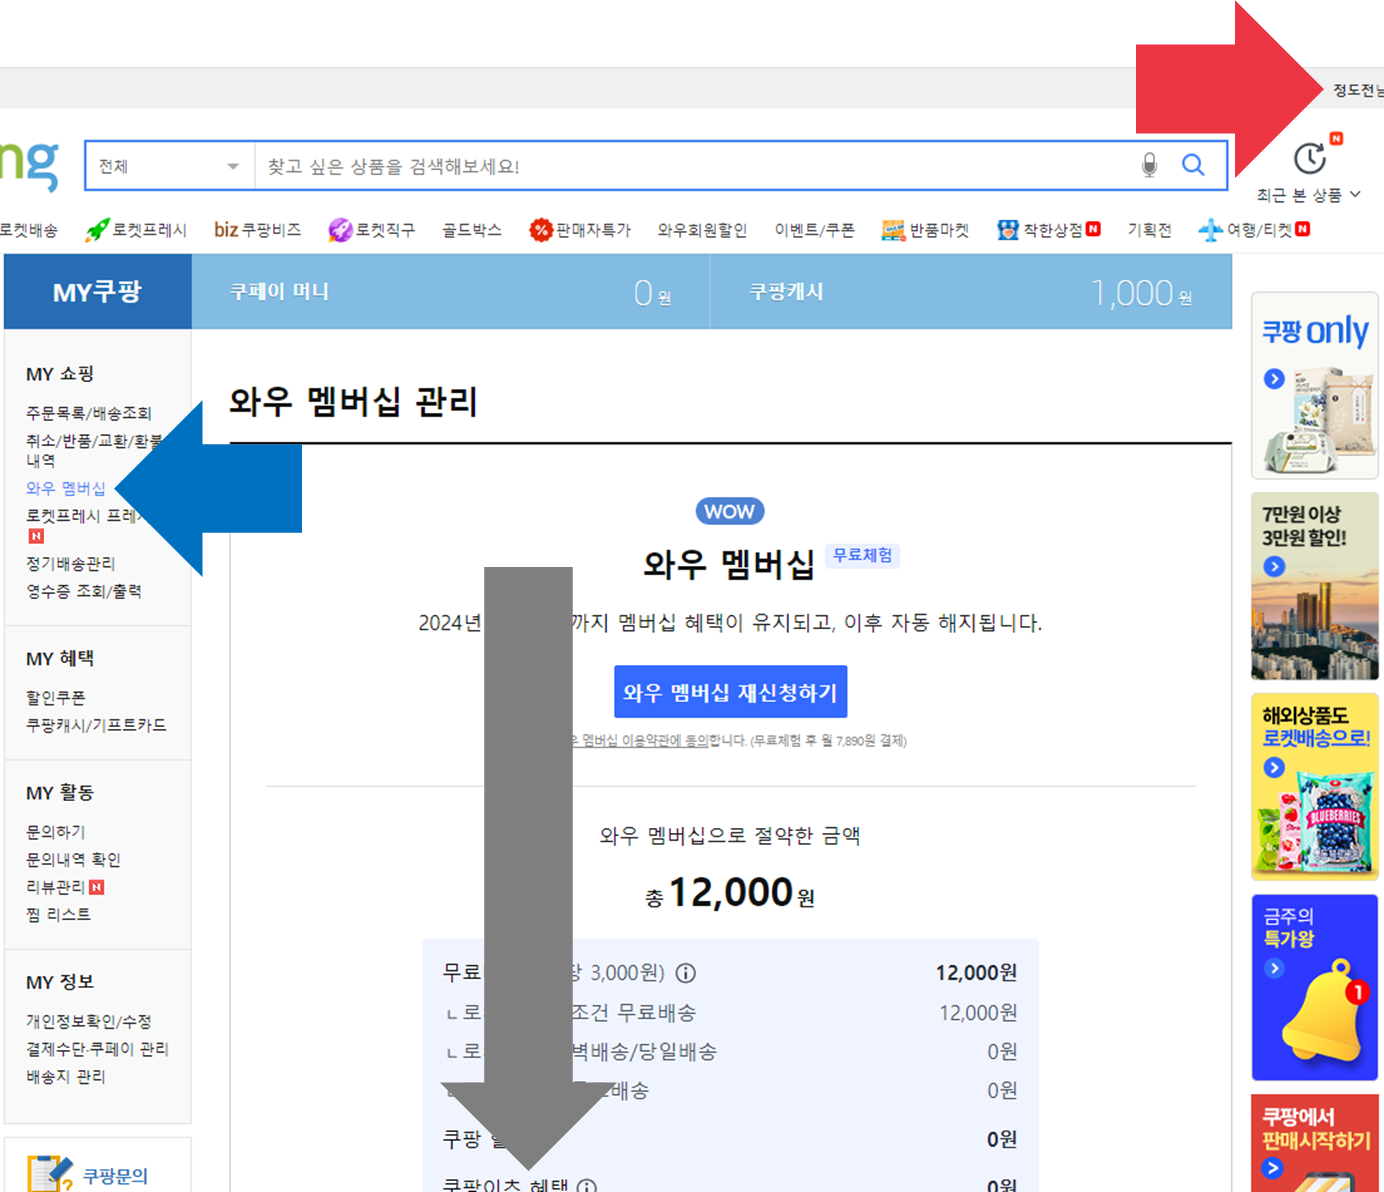Screen dimensions: 1384x1192
Task: Click the arrow icon on 금주의 특가왕 banner
Action: [x=1274, y=968]
